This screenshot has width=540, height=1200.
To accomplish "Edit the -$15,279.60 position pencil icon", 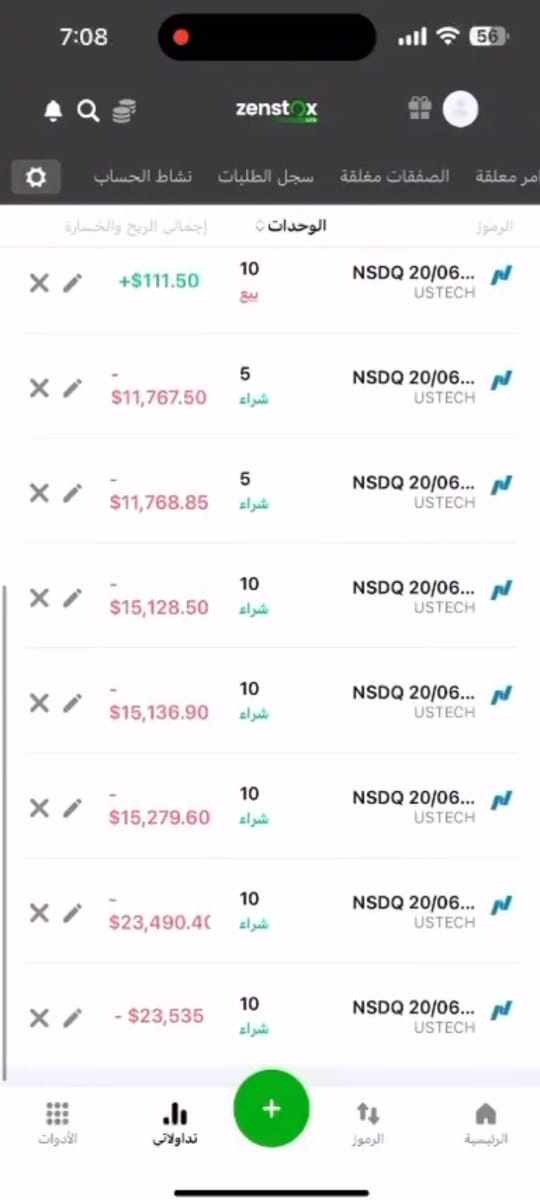I will click(72, 808).
